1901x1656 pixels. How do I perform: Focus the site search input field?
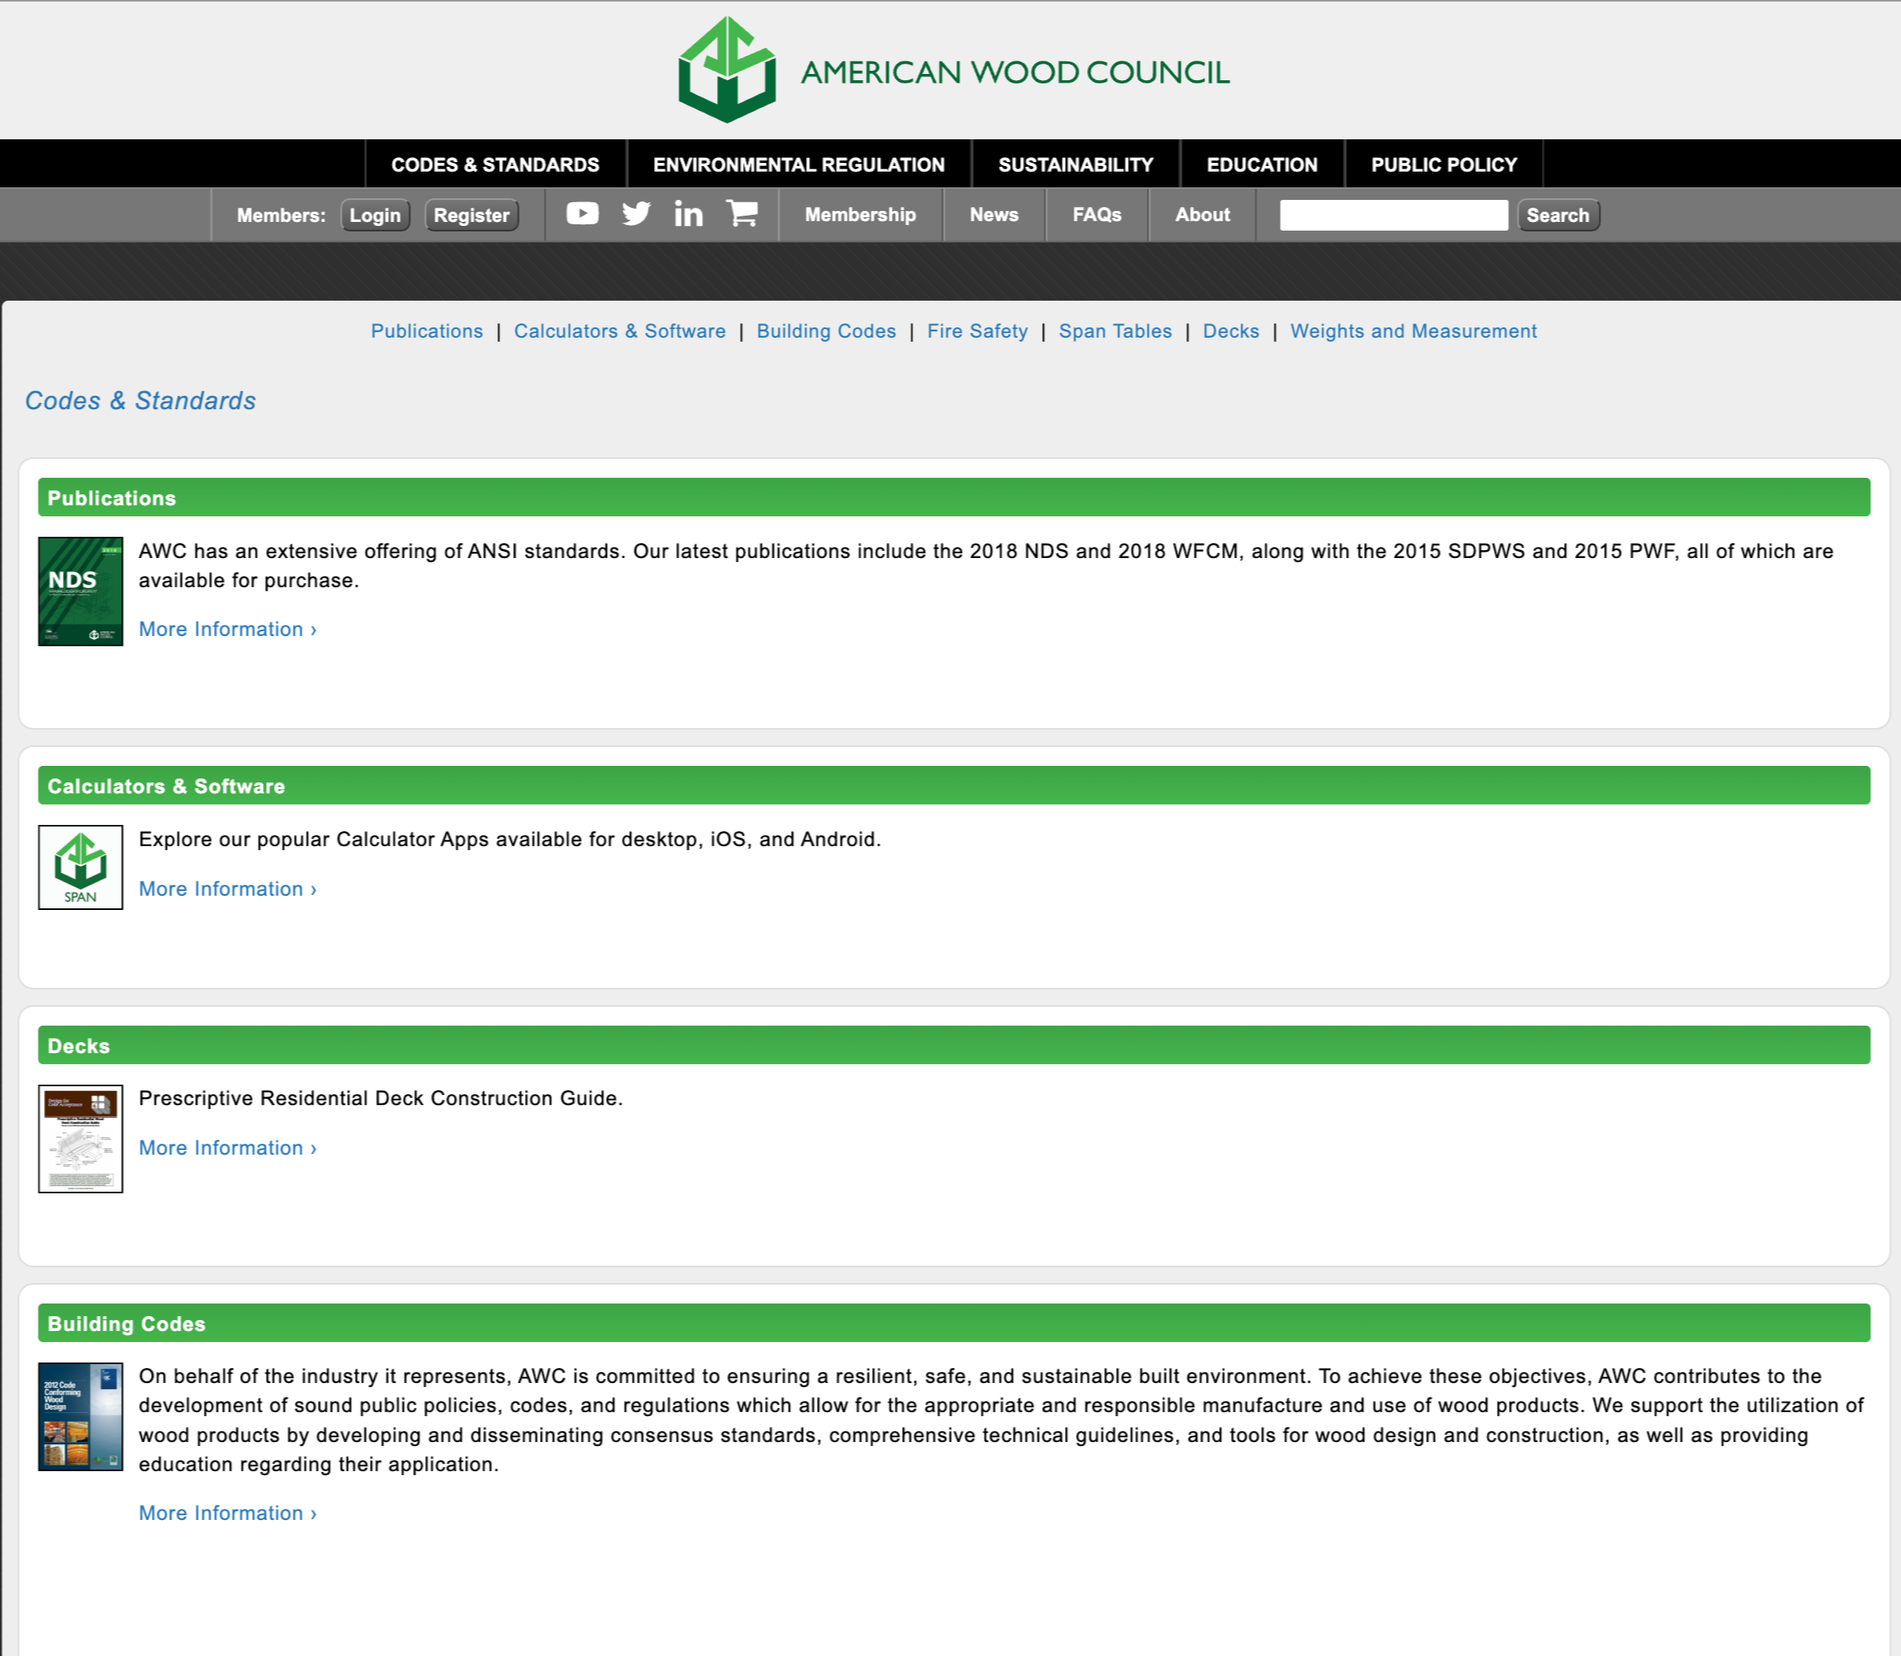[x=1394, y=215]
